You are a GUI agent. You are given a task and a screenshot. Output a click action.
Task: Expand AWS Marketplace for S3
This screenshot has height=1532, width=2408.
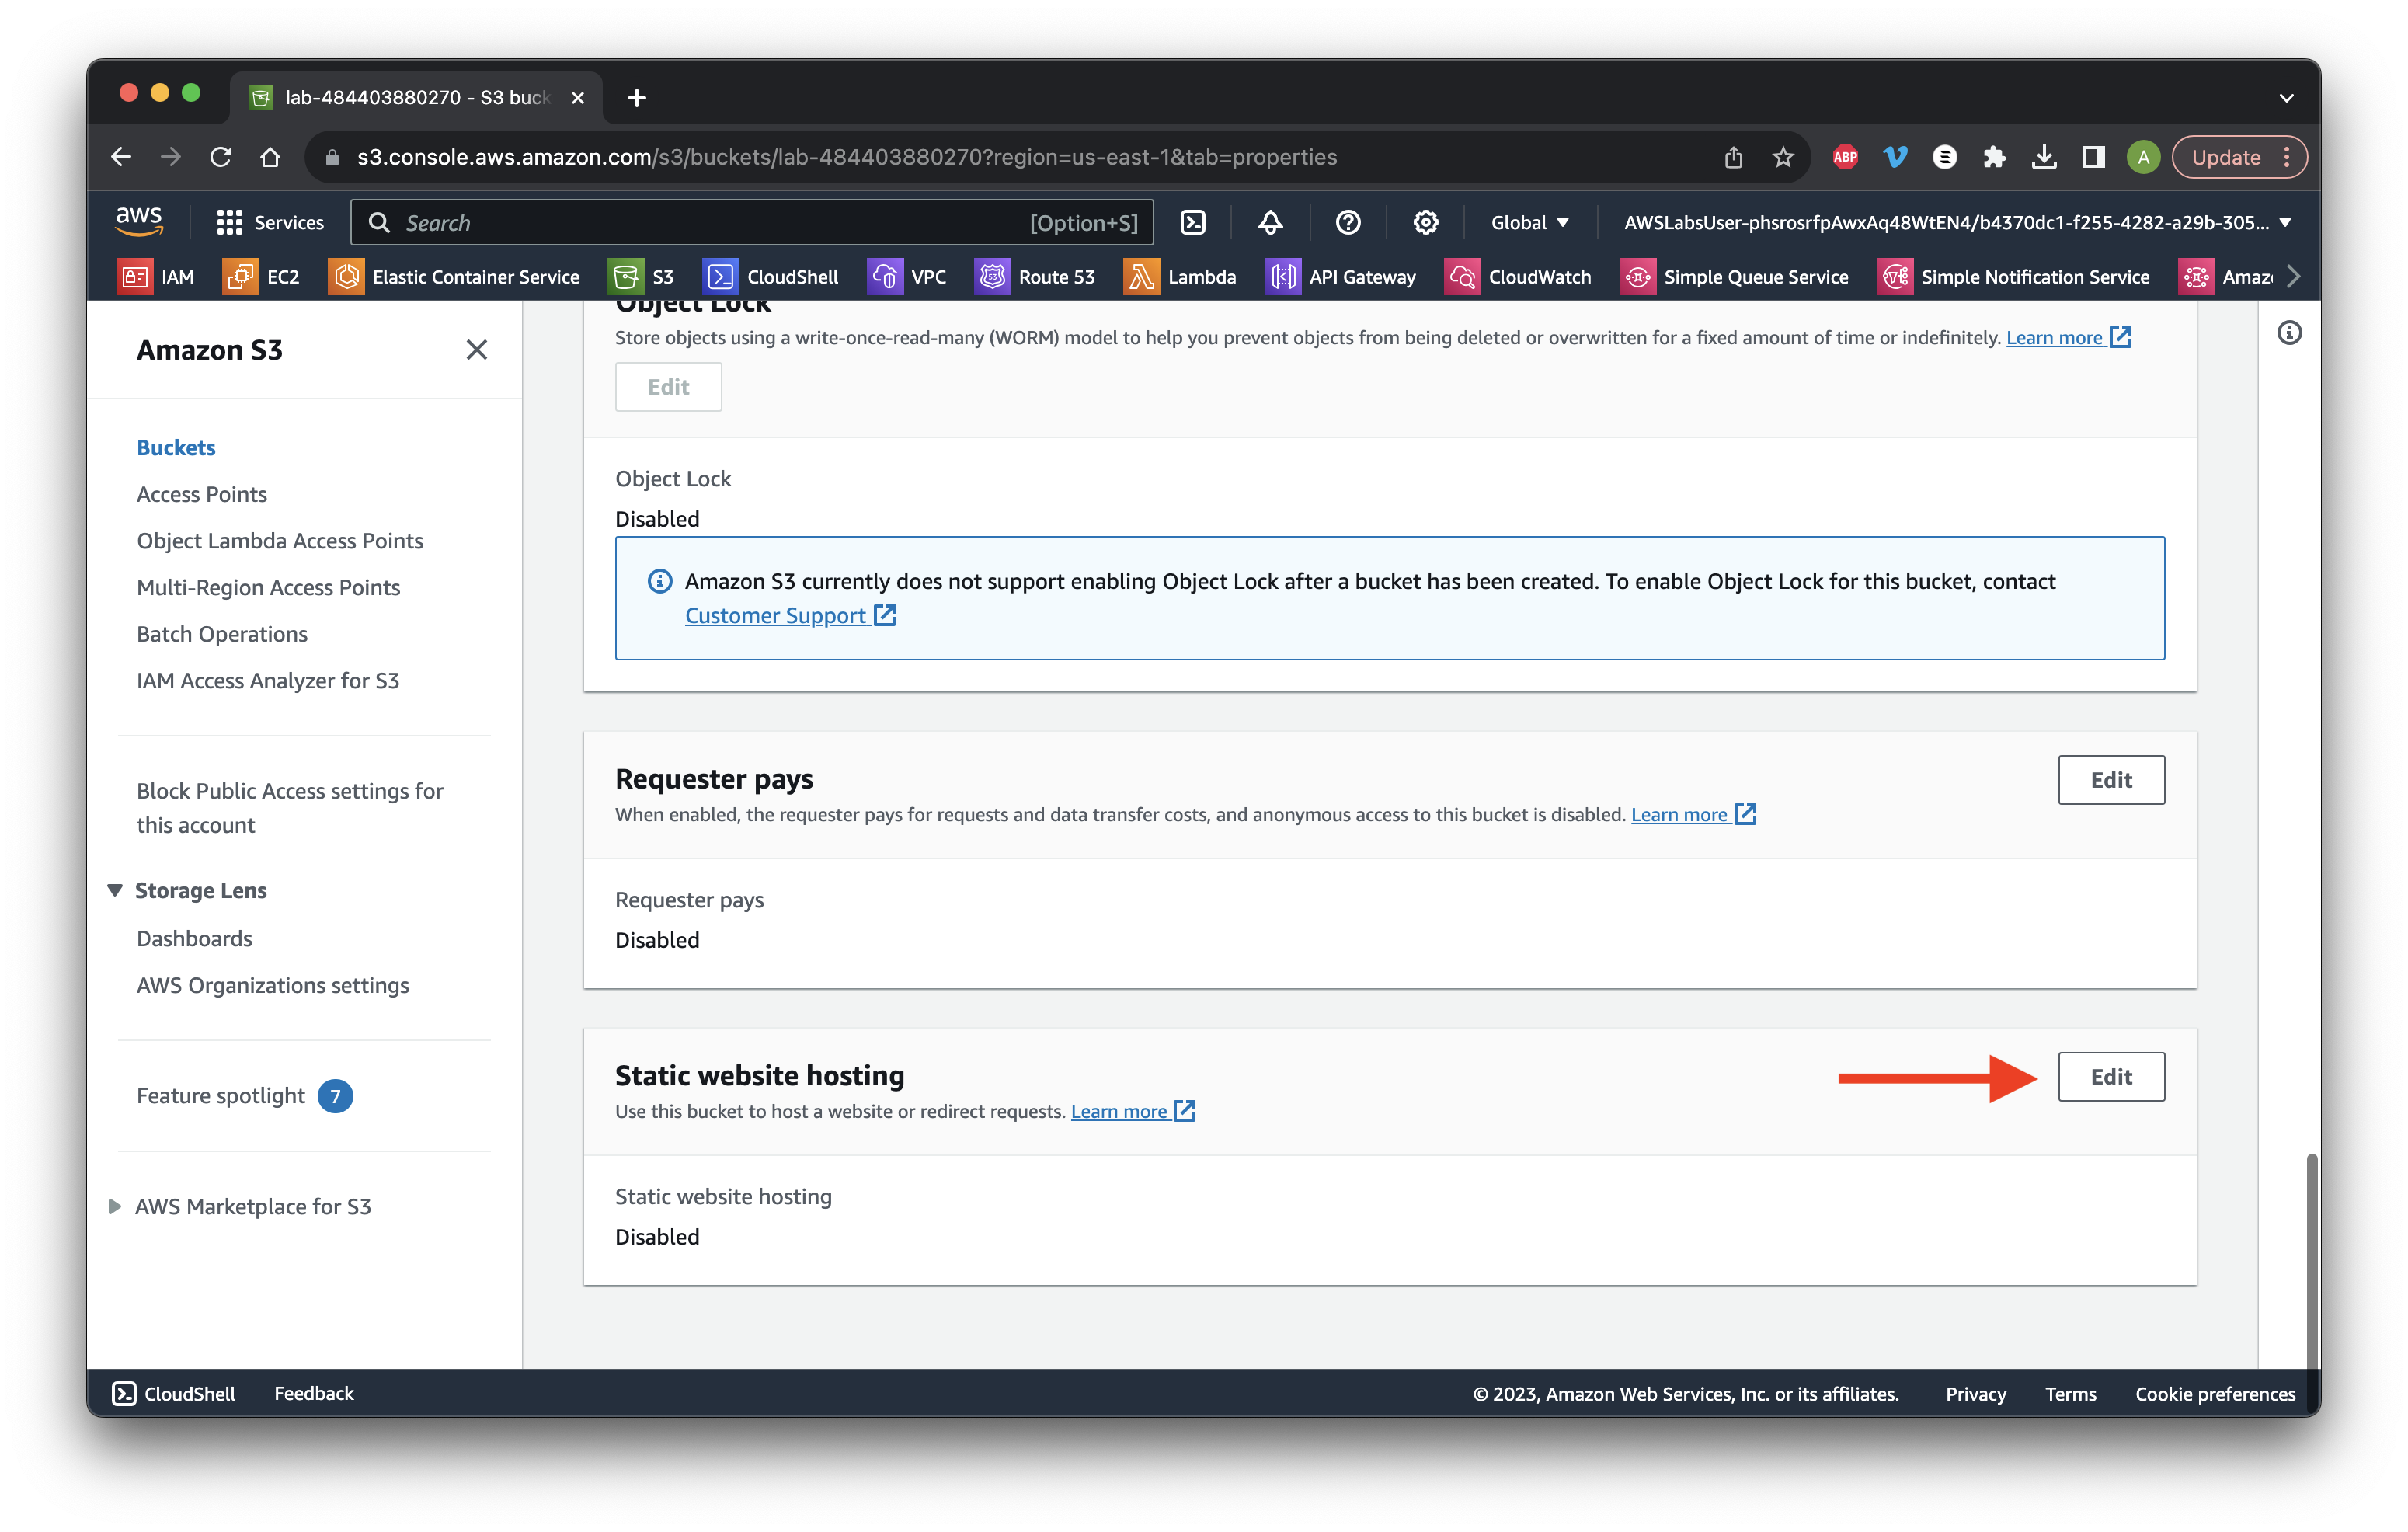[115, 1206]
